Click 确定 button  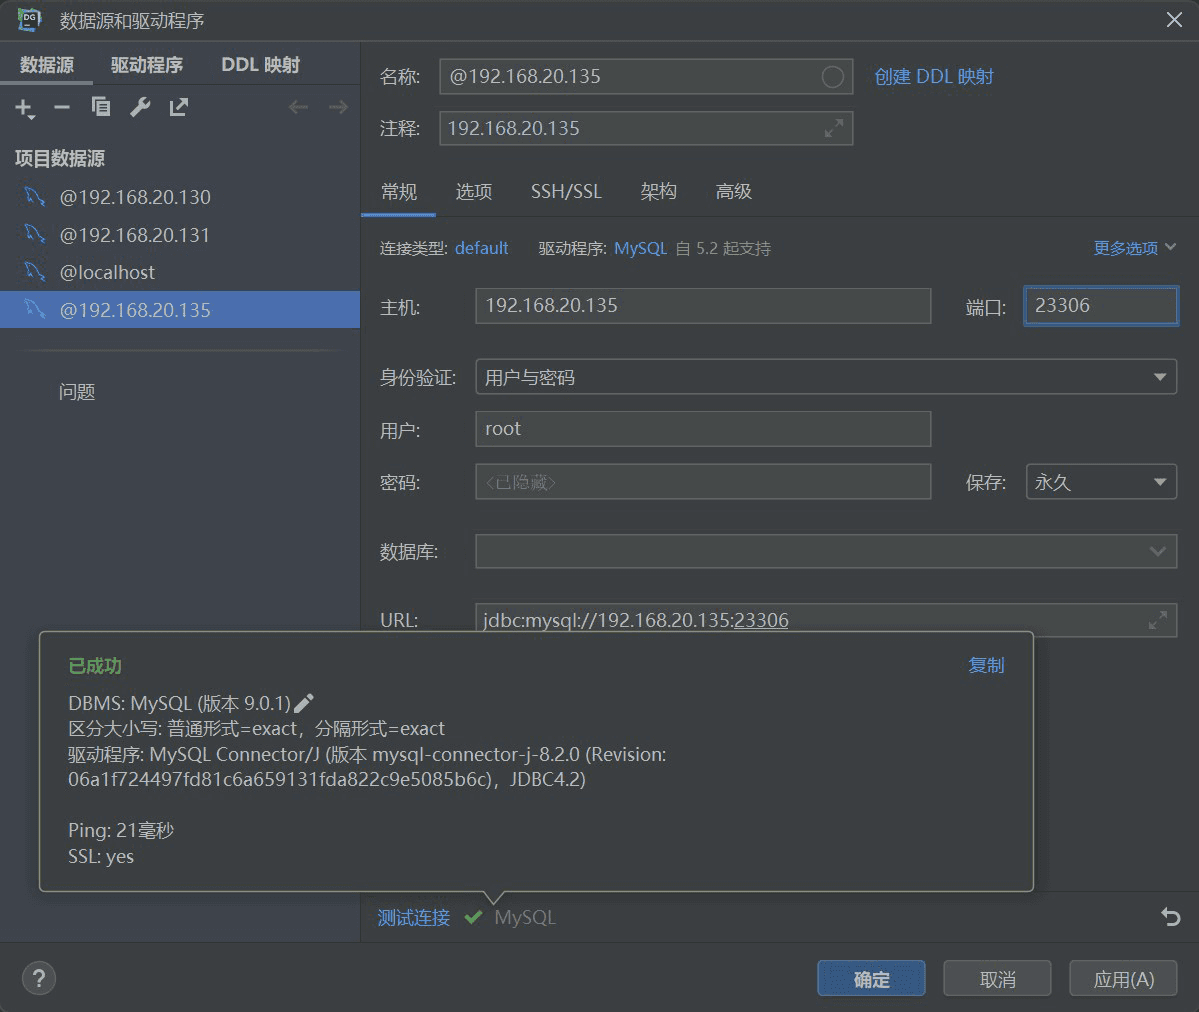(x=871, y=978)
